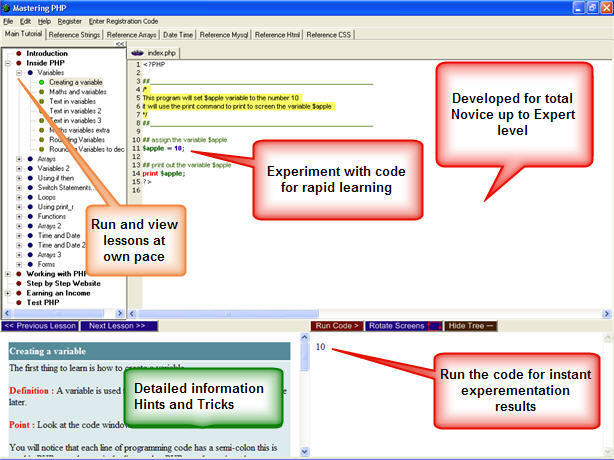Open the Edit menu
The image size is (614, 460).
coord(25,21)
